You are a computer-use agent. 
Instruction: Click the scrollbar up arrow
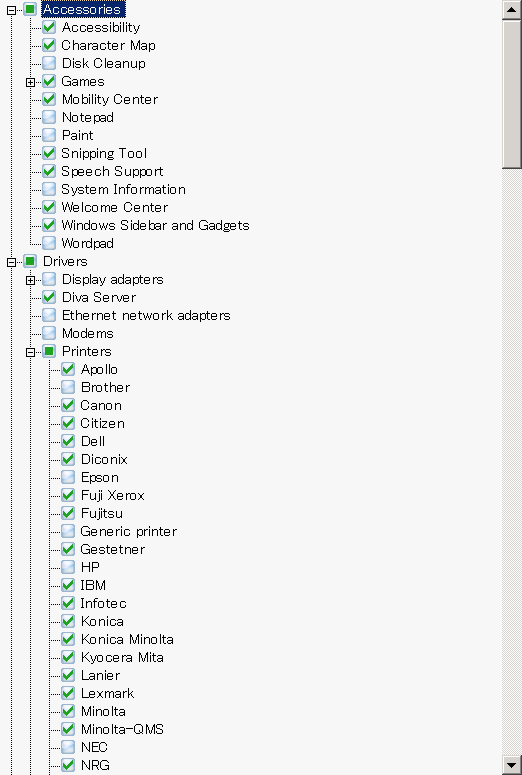(512, 10)
